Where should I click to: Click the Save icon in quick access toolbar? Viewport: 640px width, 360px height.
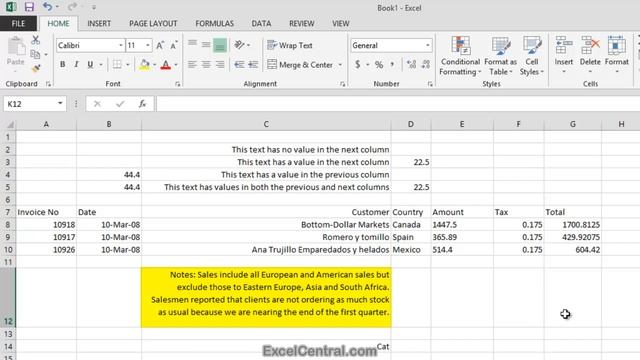pos(29,7)
